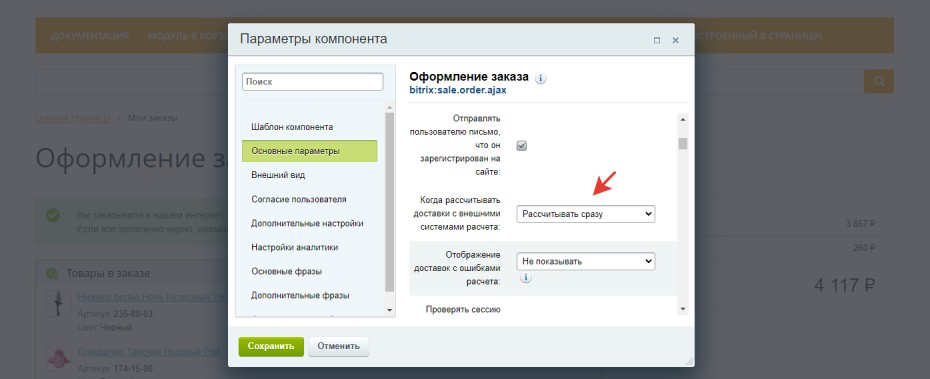Click the Поиск field in dialog
This screenshot has height=379, width=930.
(x=313, y=82)
